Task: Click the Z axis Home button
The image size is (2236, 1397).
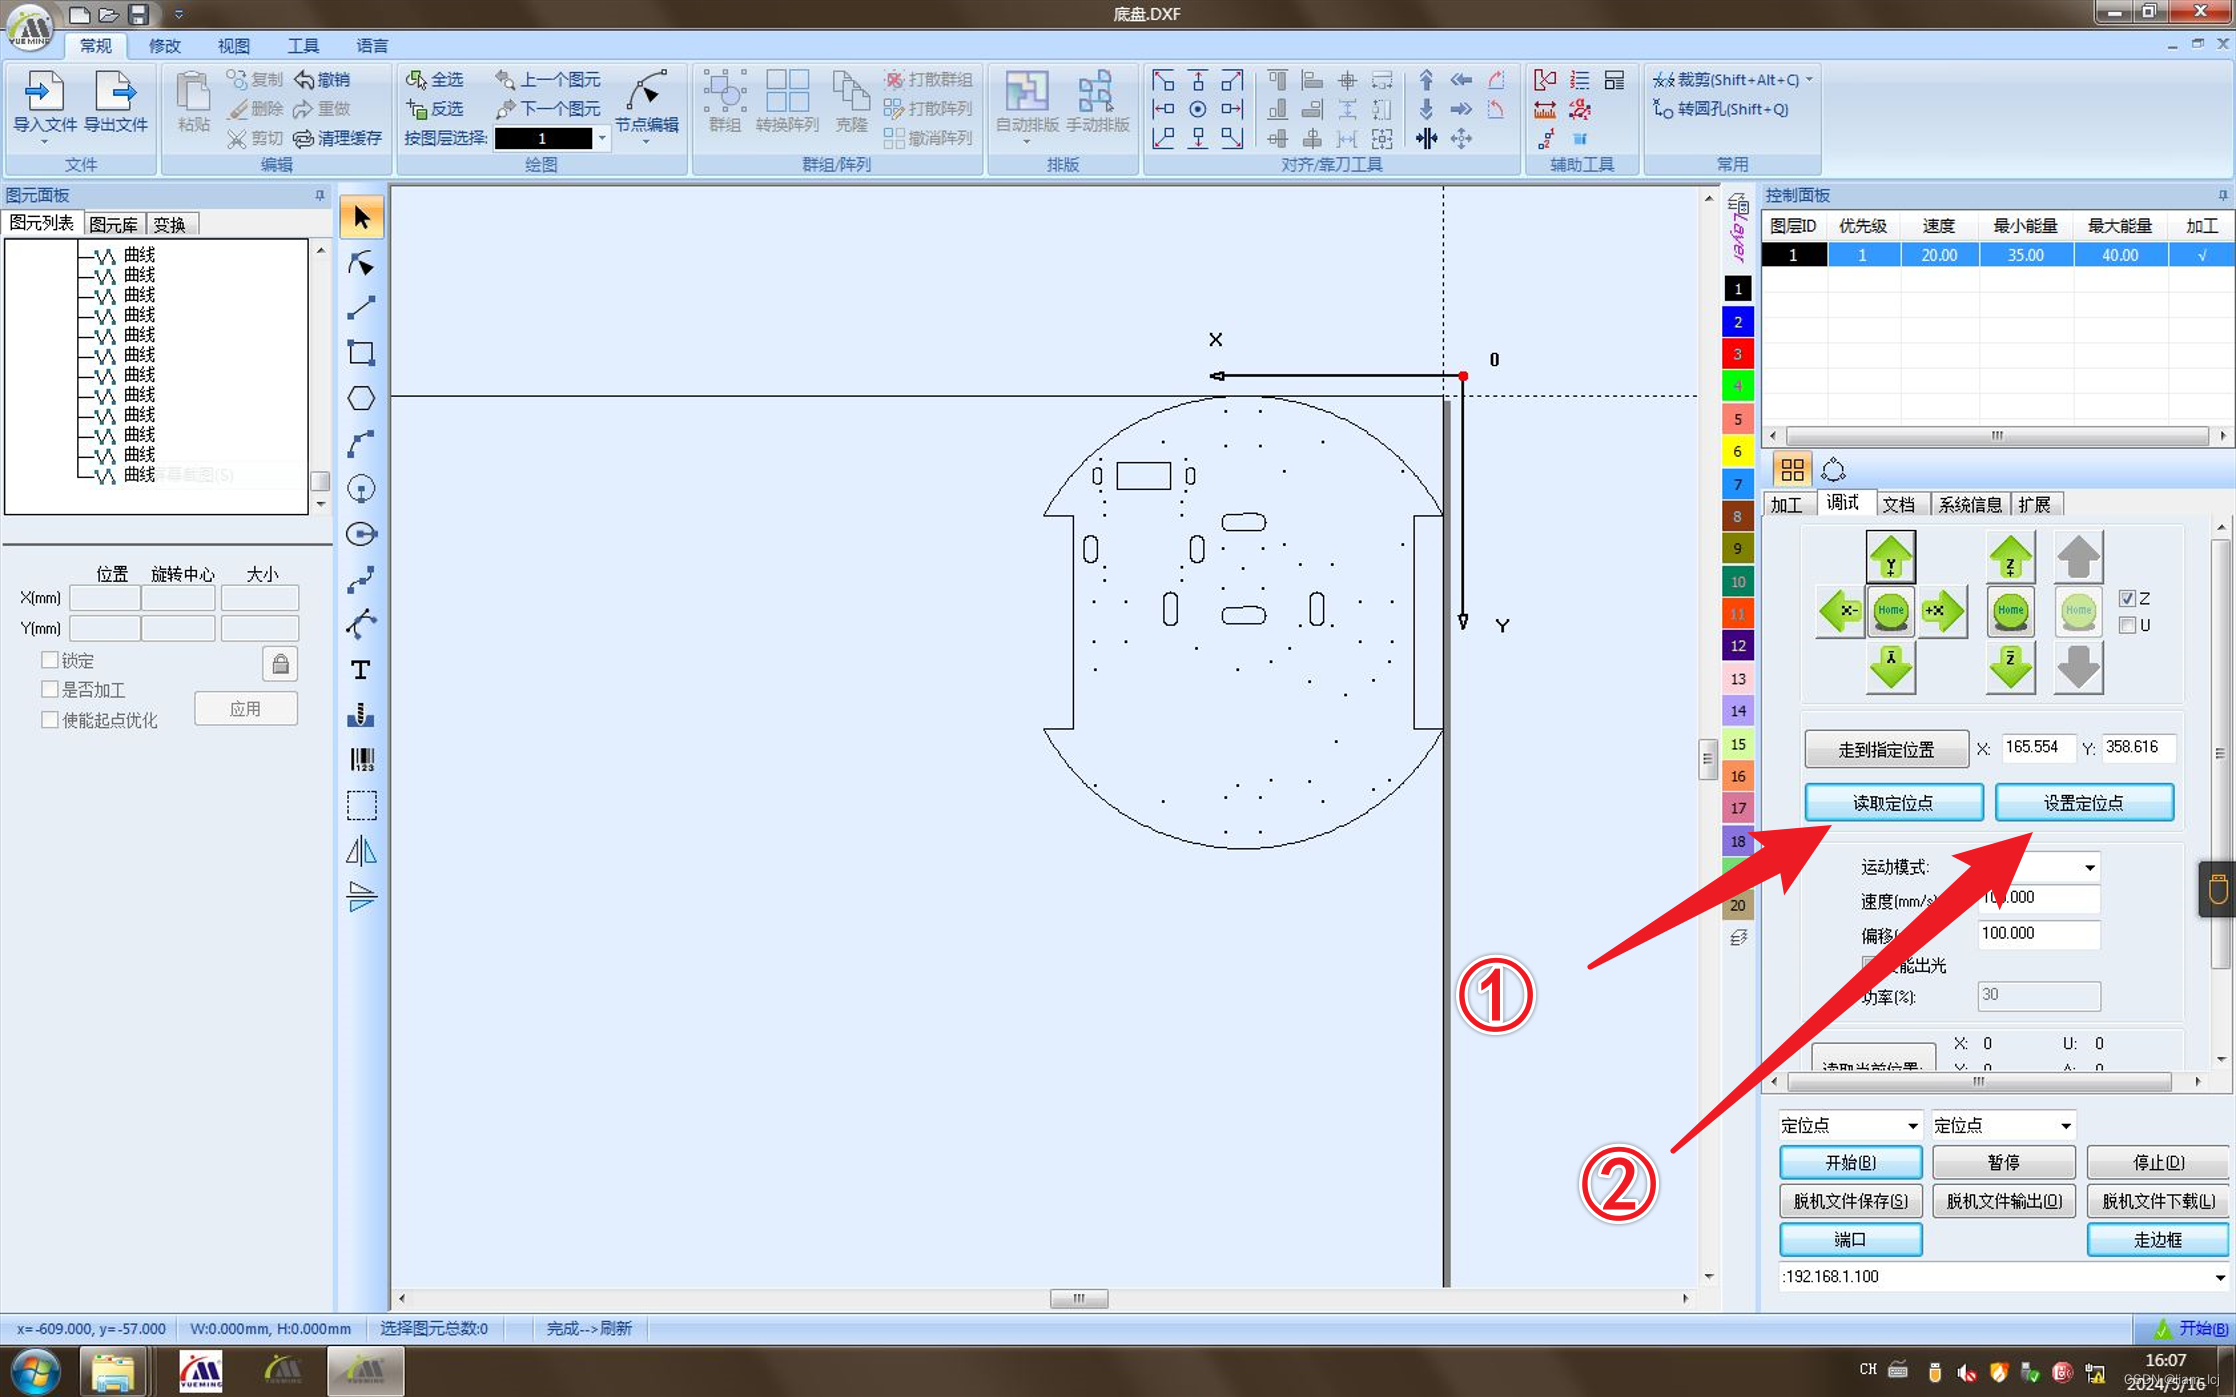Action: click(x=2010, y=610)
